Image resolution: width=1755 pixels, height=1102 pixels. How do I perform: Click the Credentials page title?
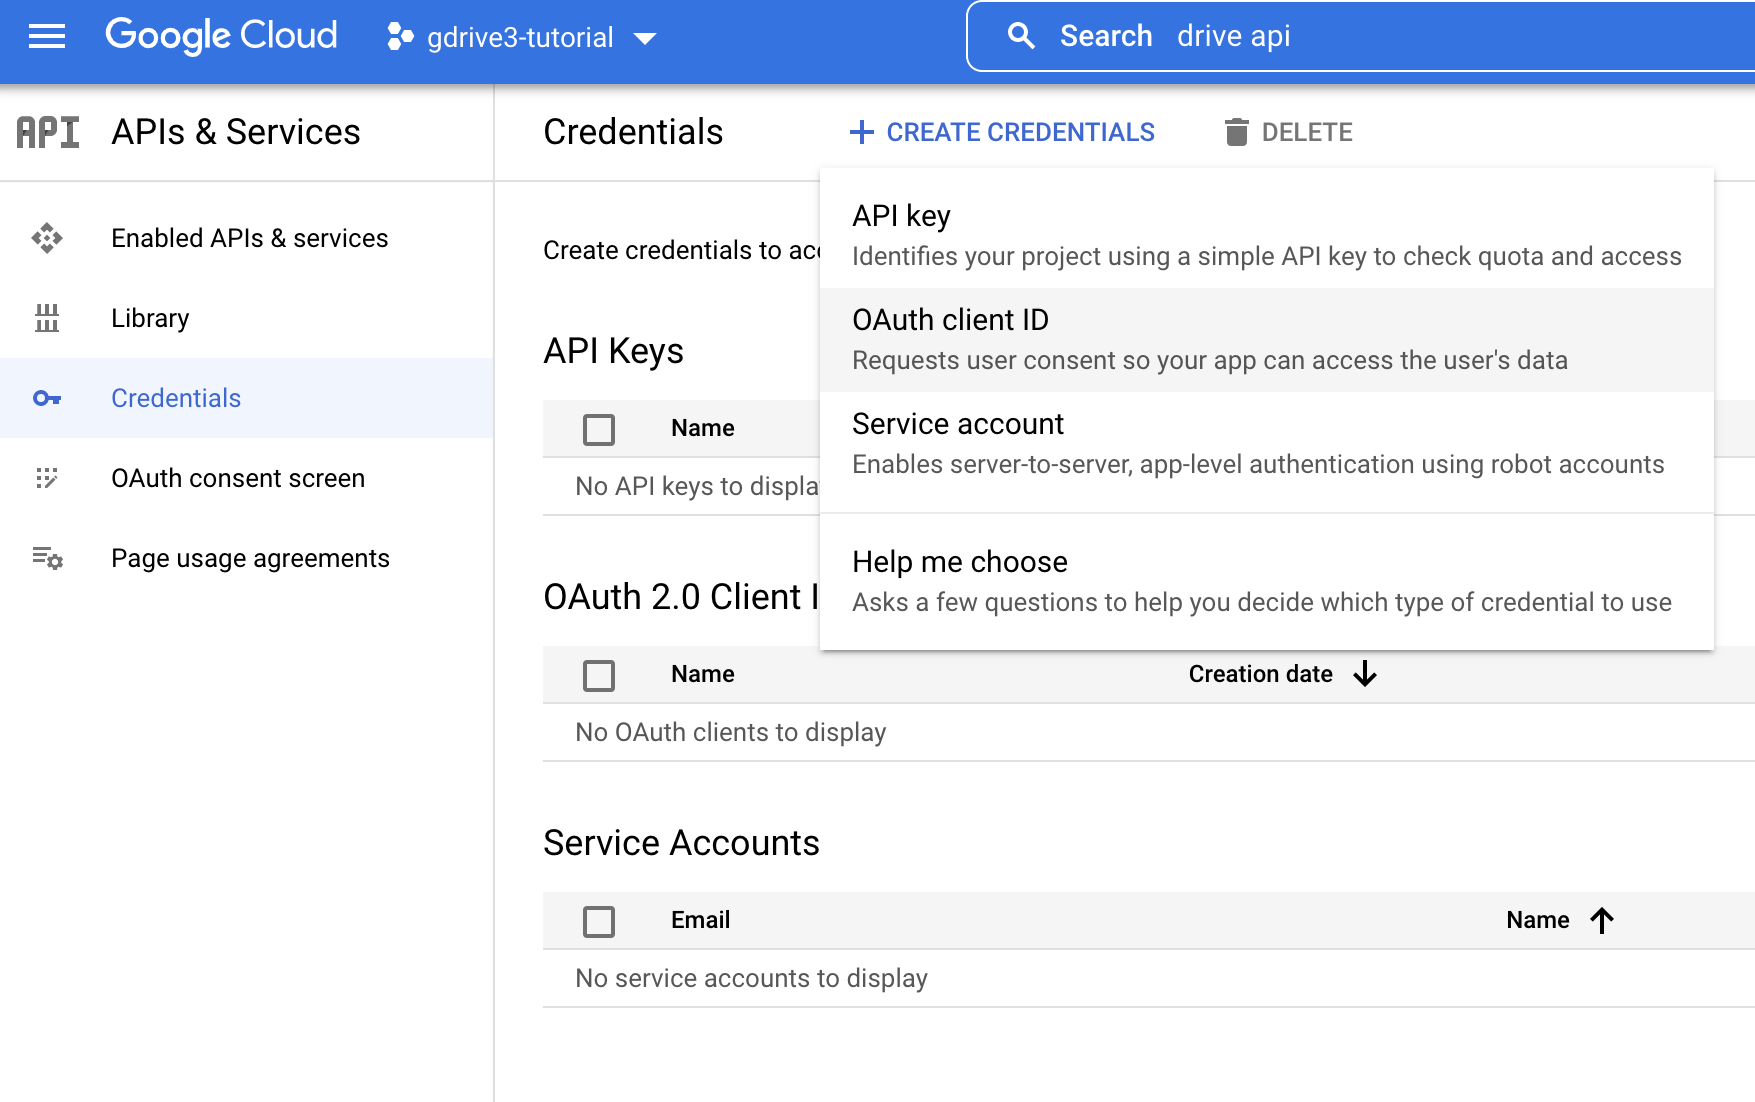pyautogui.click(x=633, y=132)
